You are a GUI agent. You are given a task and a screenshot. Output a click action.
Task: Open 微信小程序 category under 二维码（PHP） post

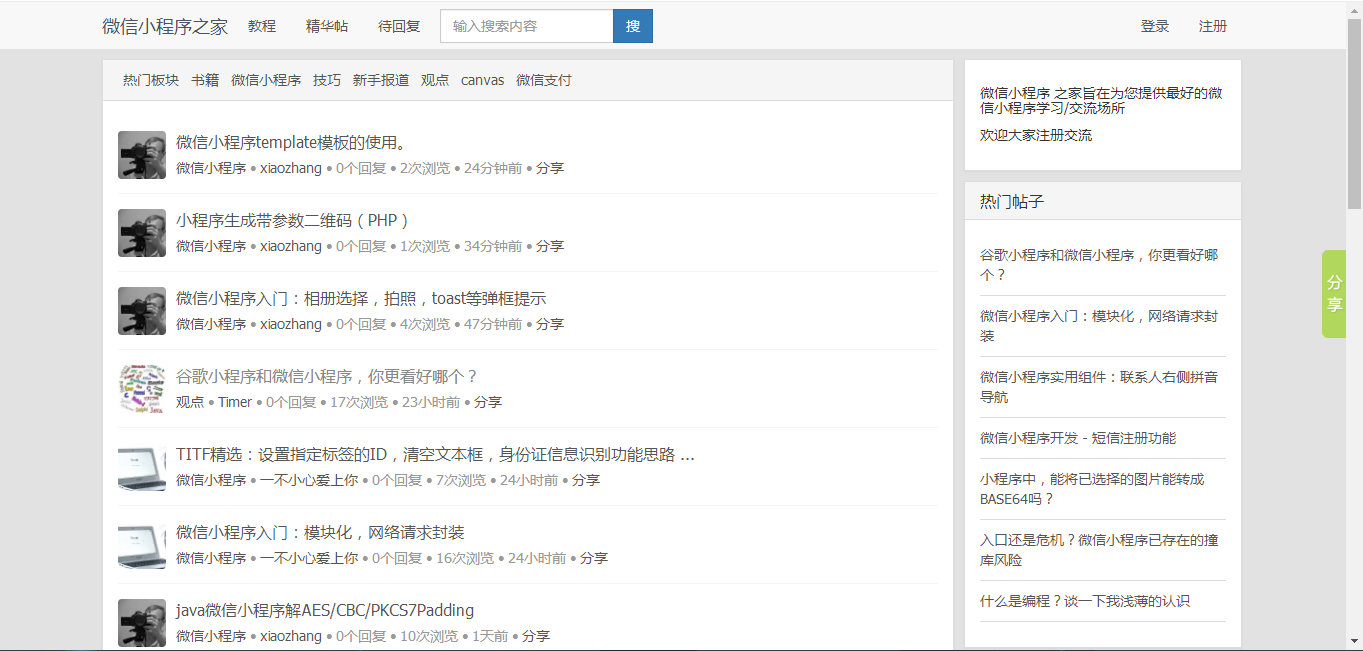tap(211, 246)
